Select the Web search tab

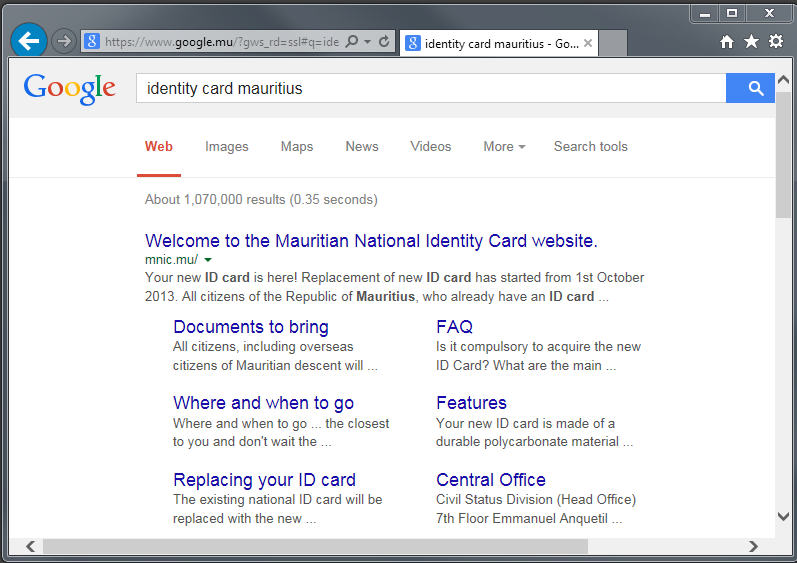coord(159,146)
